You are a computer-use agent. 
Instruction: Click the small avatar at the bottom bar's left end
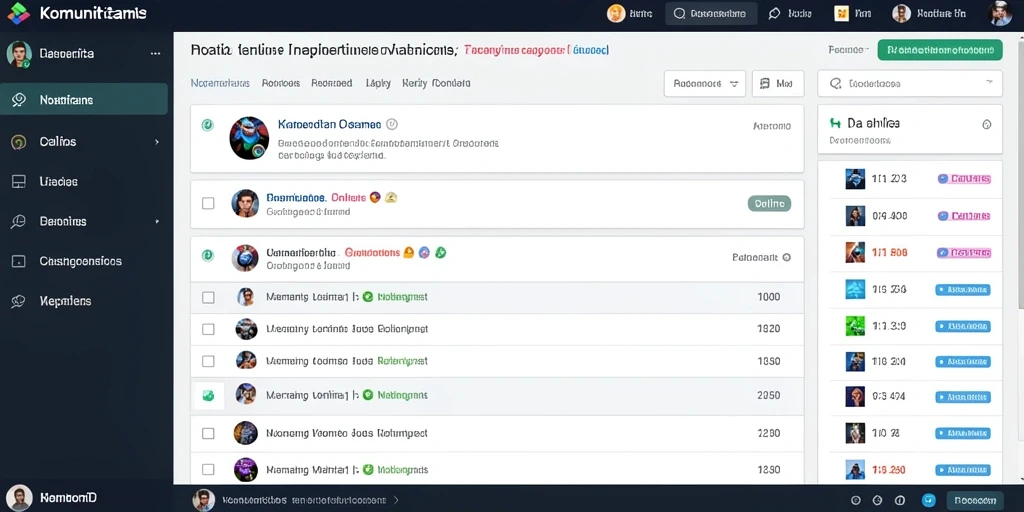204,500
